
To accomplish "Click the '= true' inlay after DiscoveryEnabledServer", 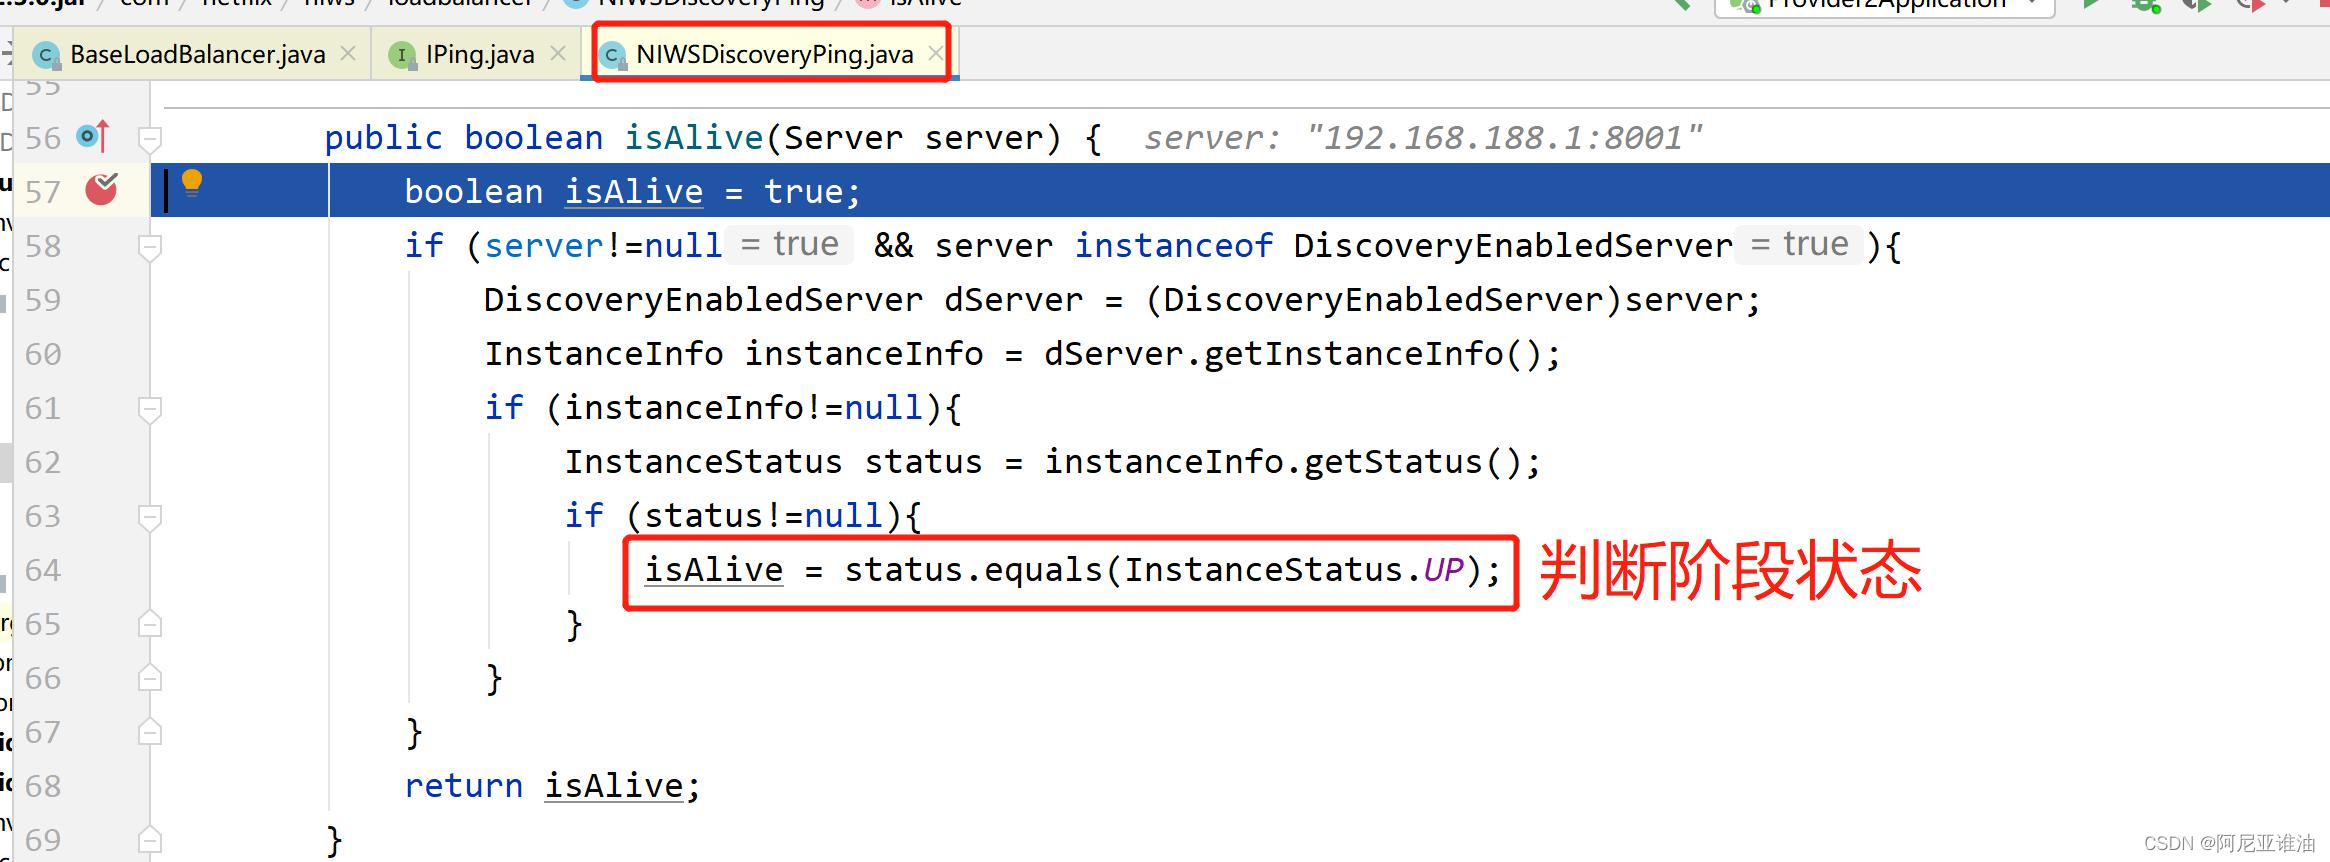I will point(1800,244).
